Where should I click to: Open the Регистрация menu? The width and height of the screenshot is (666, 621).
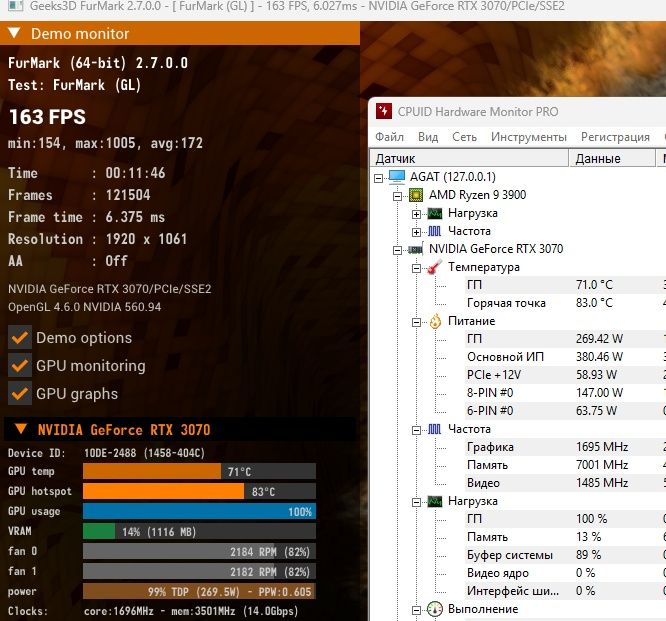tap(615, 137)
